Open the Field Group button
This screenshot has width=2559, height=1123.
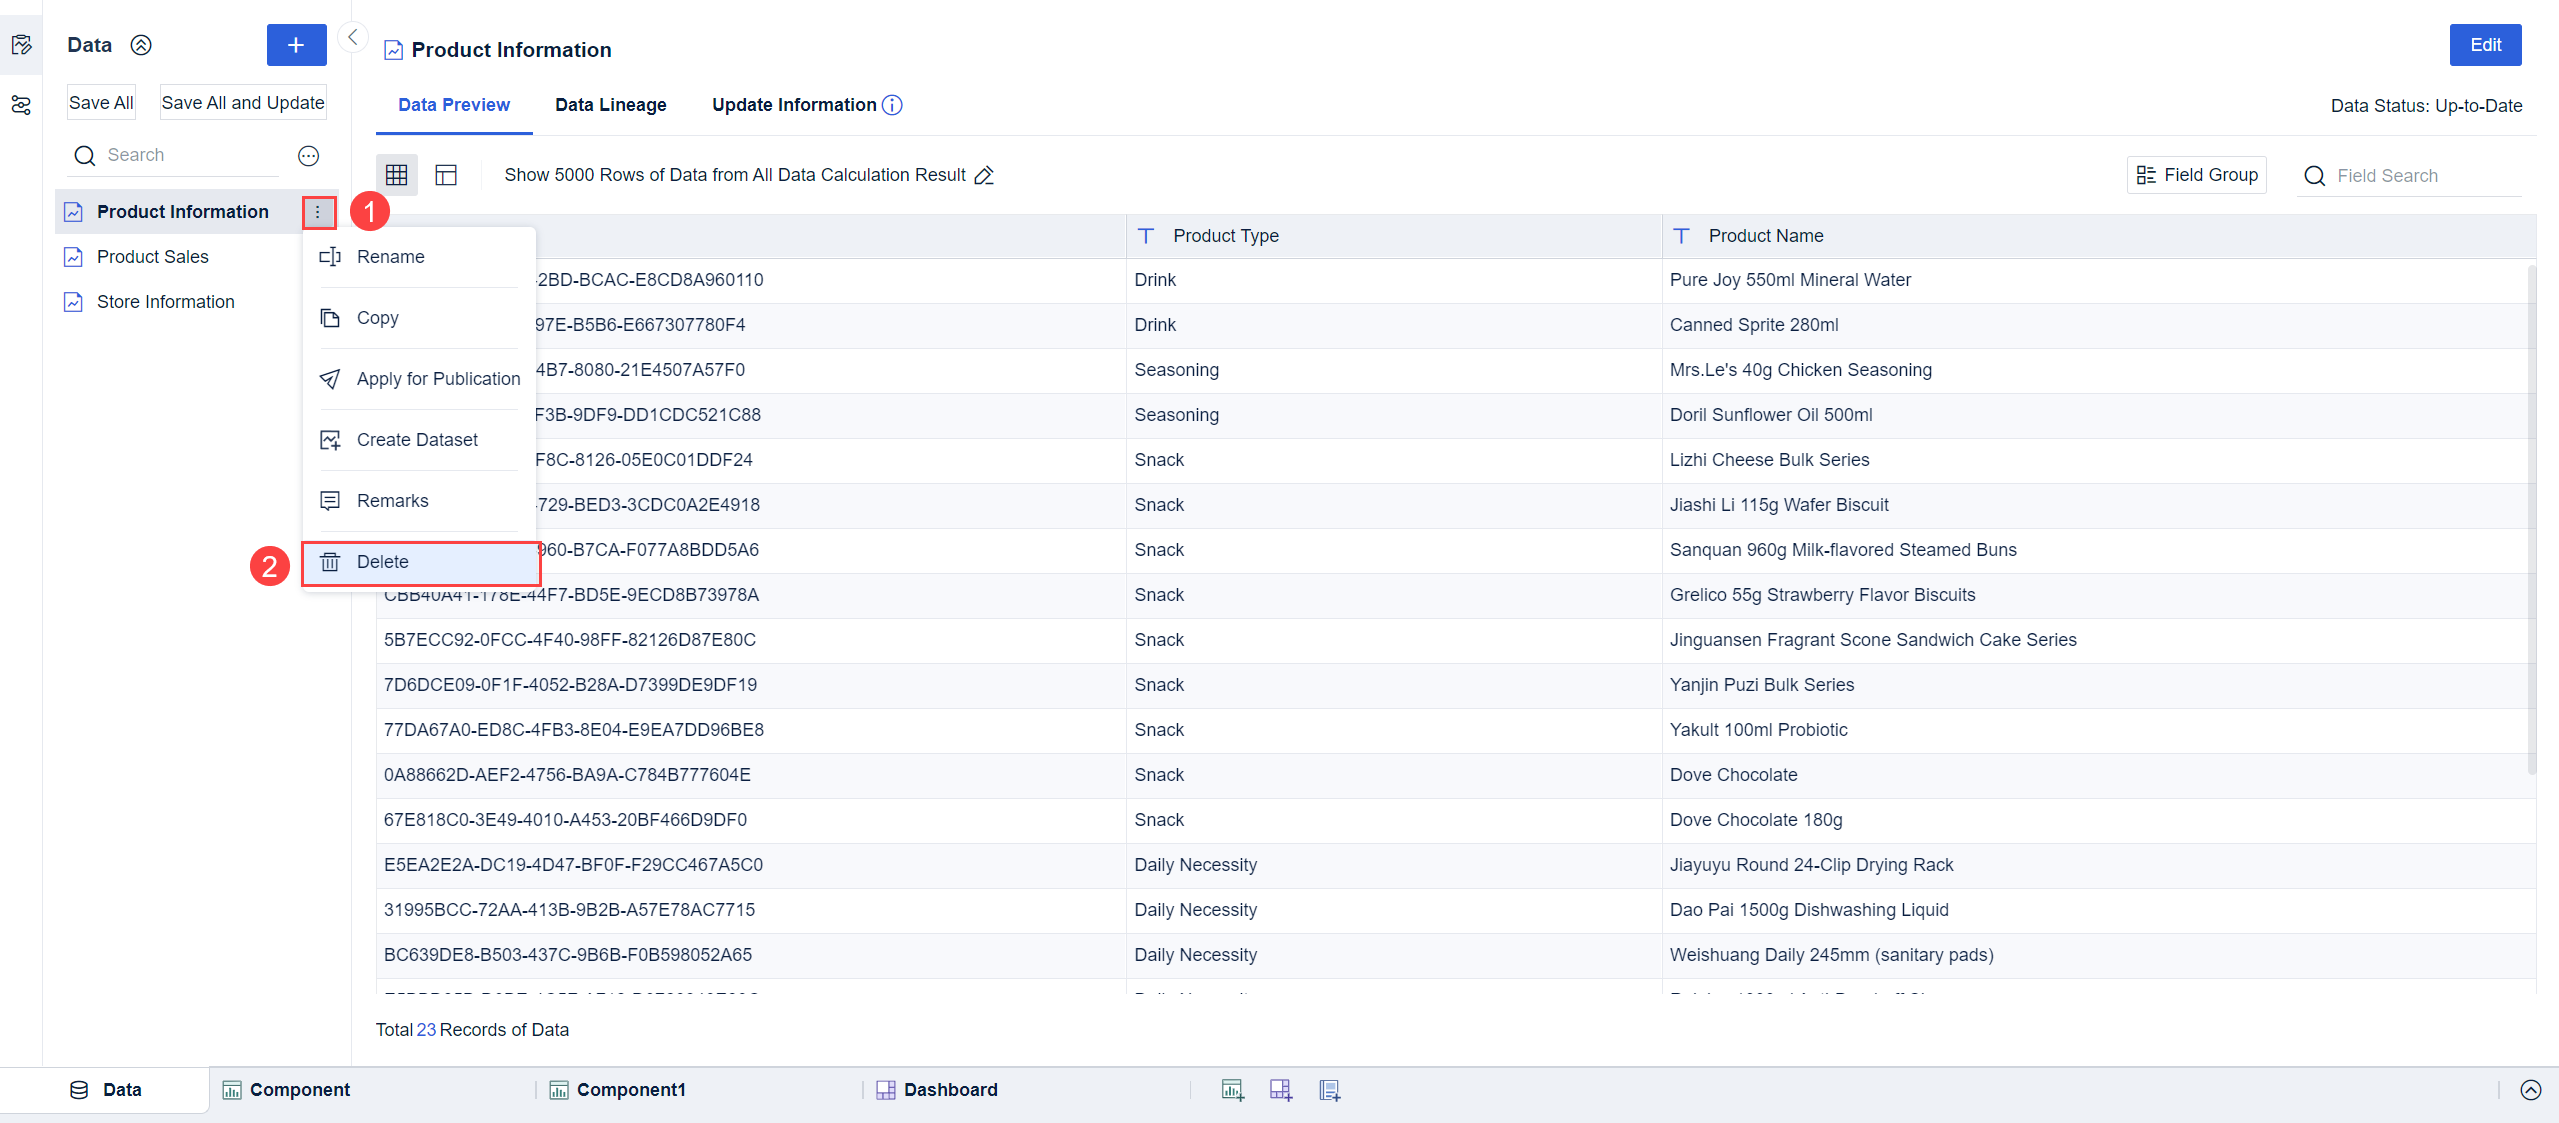tap(2196, 175)
